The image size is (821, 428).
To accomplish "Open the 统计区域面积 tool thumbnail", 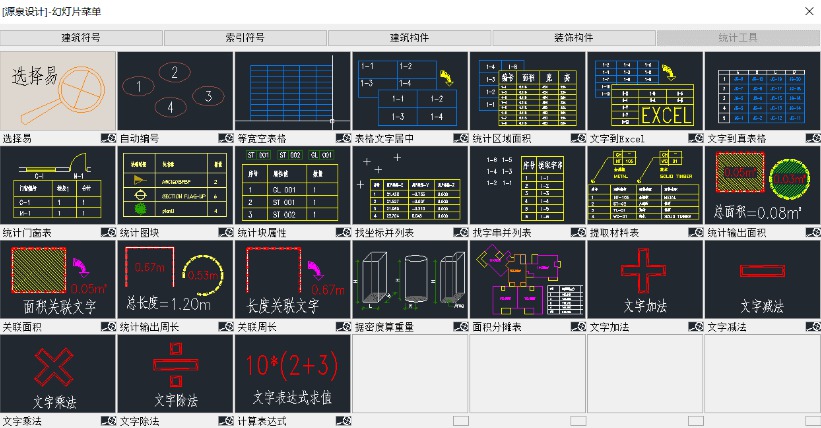I will 527,91.
